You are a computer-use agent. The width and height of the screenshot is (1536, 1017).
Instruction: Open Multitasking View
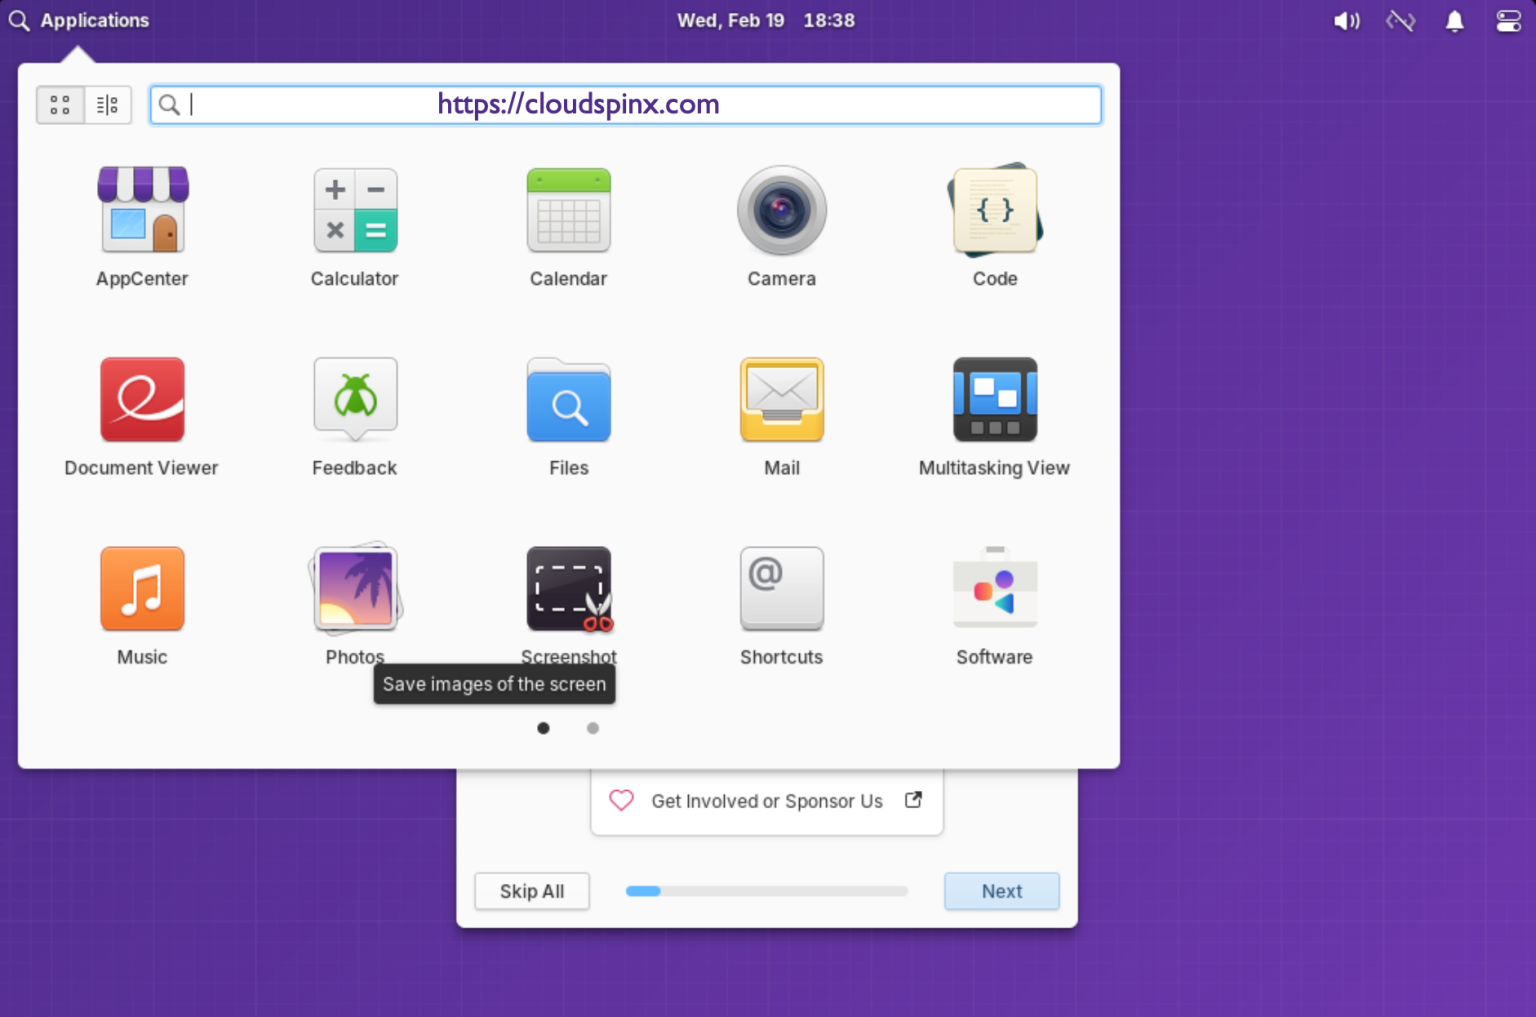click(x=994, y=399)
